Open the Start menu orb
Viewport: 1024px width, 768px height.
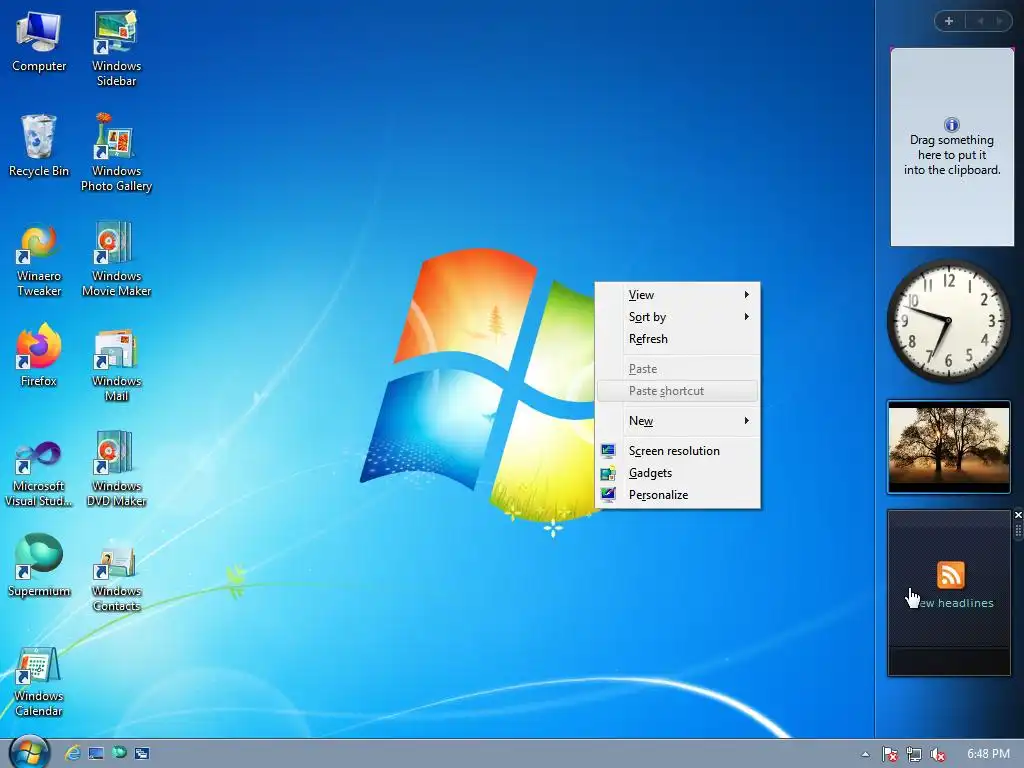[29, 752]
